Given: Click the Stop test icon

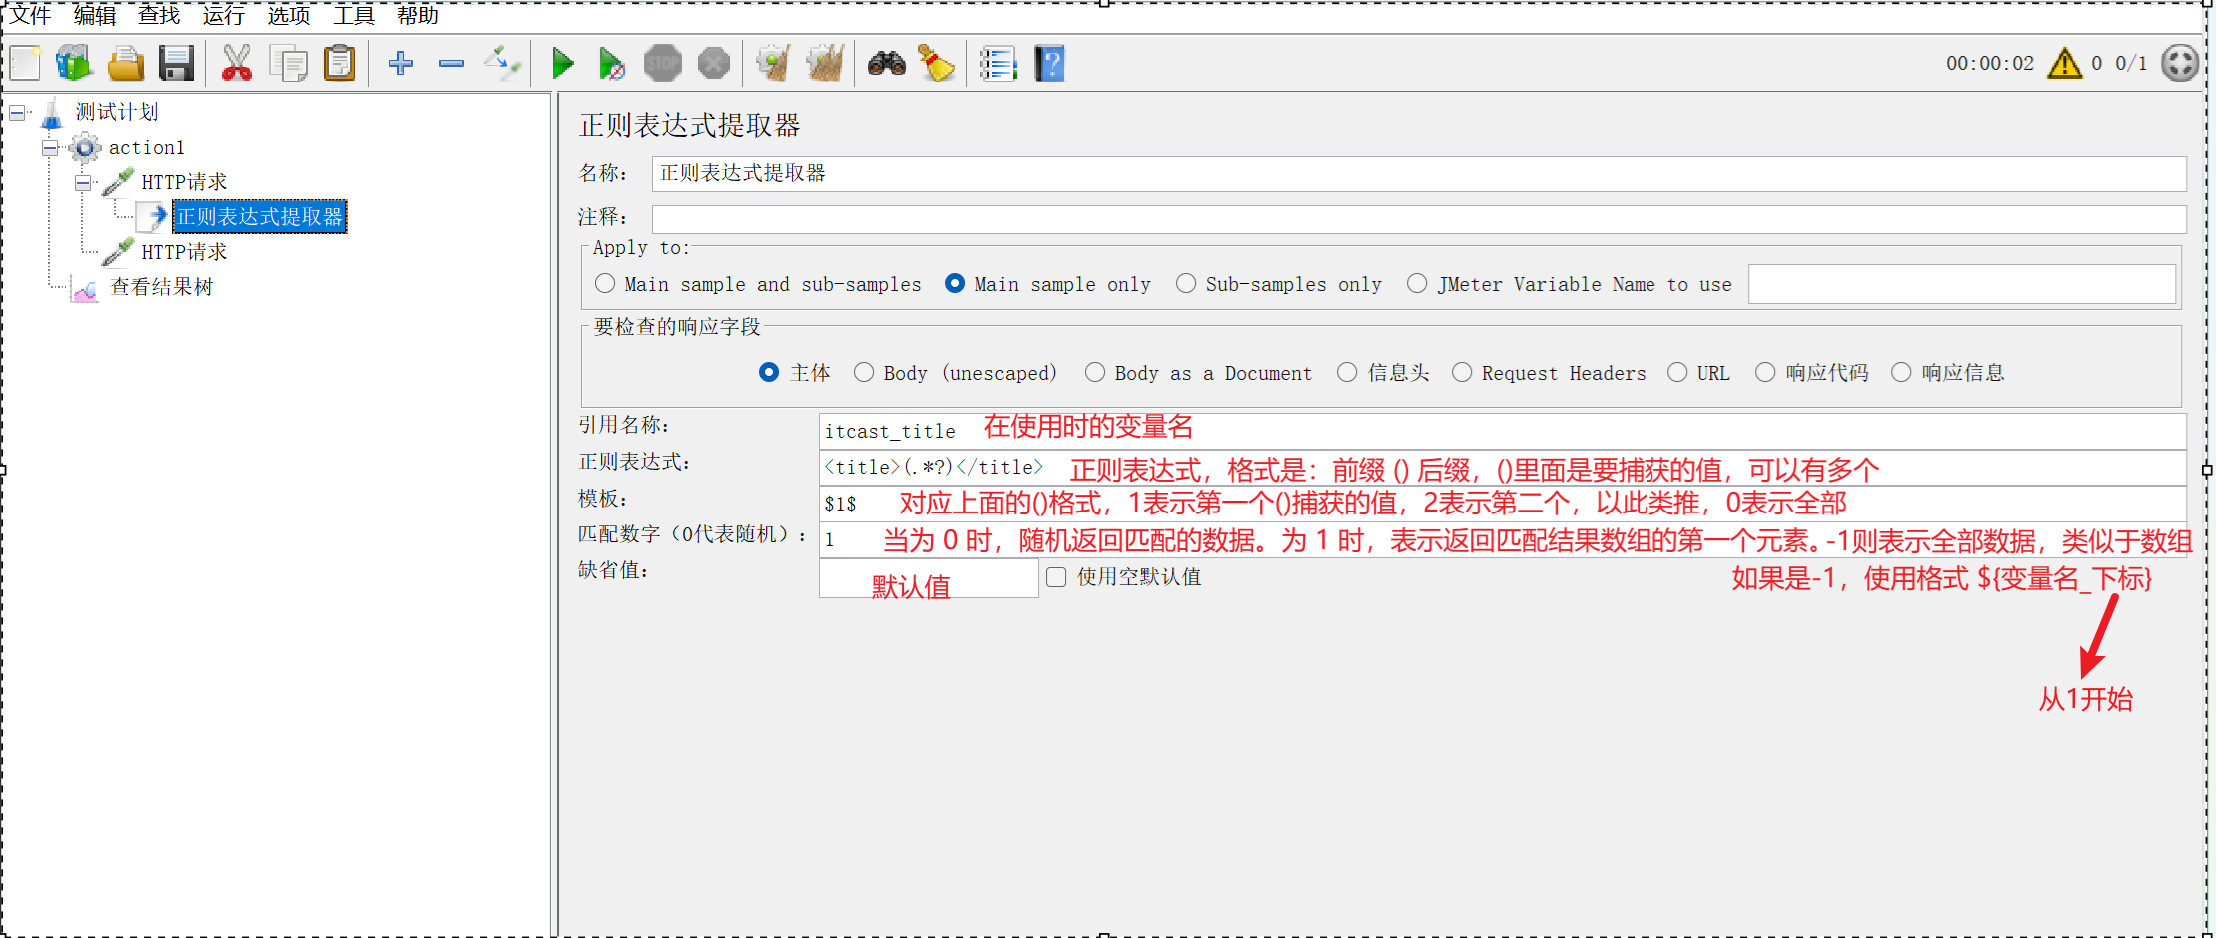Looking at the screenshot, I should (x=662, y=63).
